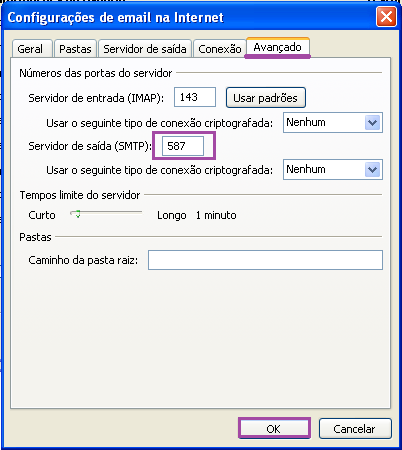Confirm settings with the OK button
The height and width of the screenshot is (450, 402).
(x=274, y=429)
